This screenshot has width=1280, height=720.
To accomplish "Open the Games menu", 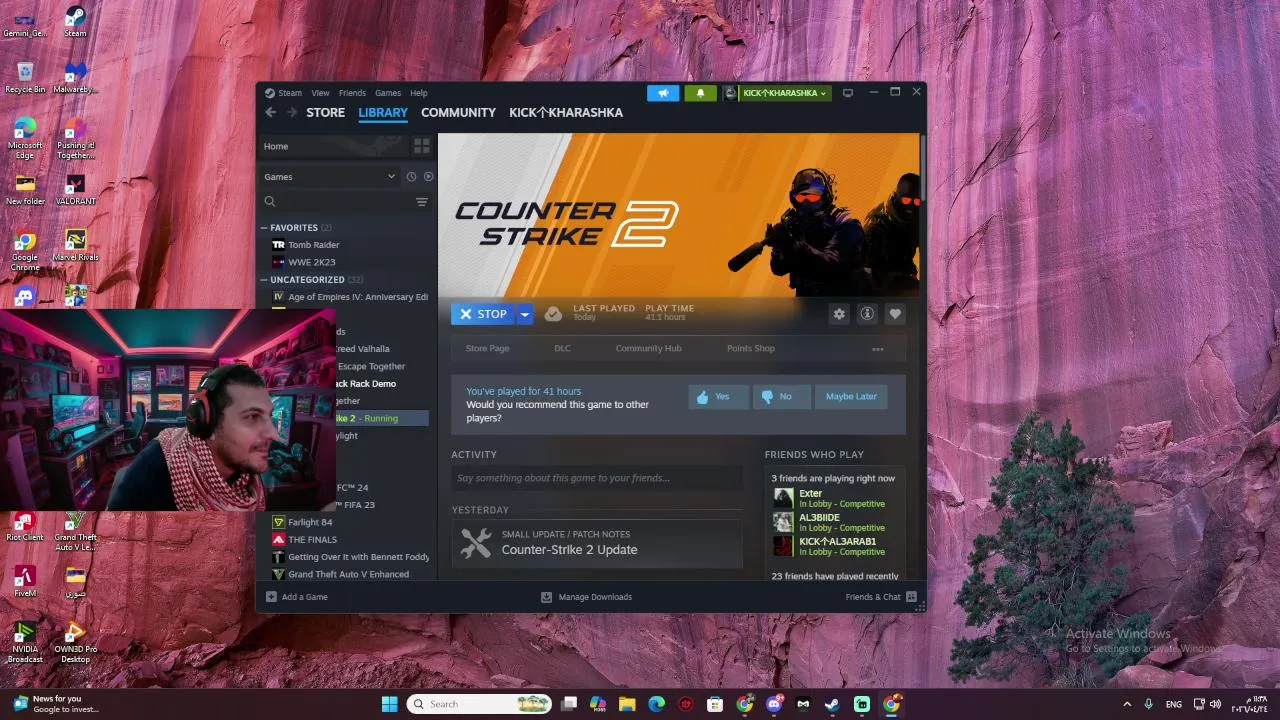I will pyautogui.click(x=388, y=93).
